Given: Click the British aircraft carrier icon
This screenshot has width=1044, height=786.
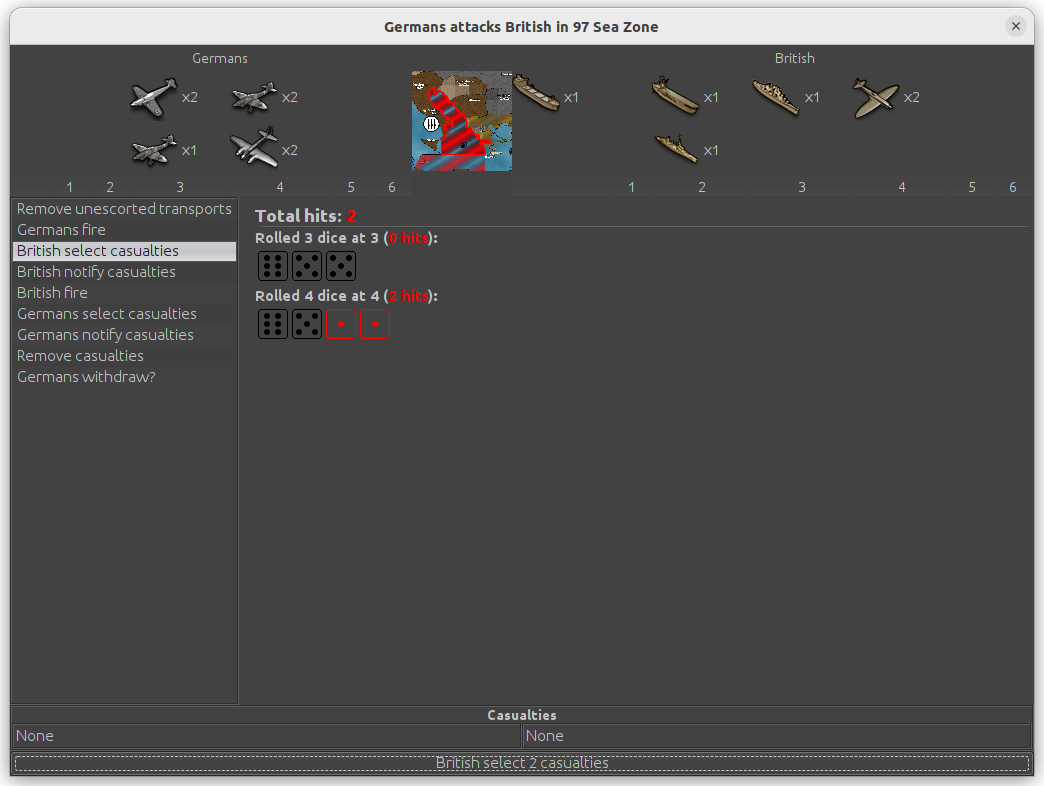Looking at the screenshot, I should coord(675,97).
